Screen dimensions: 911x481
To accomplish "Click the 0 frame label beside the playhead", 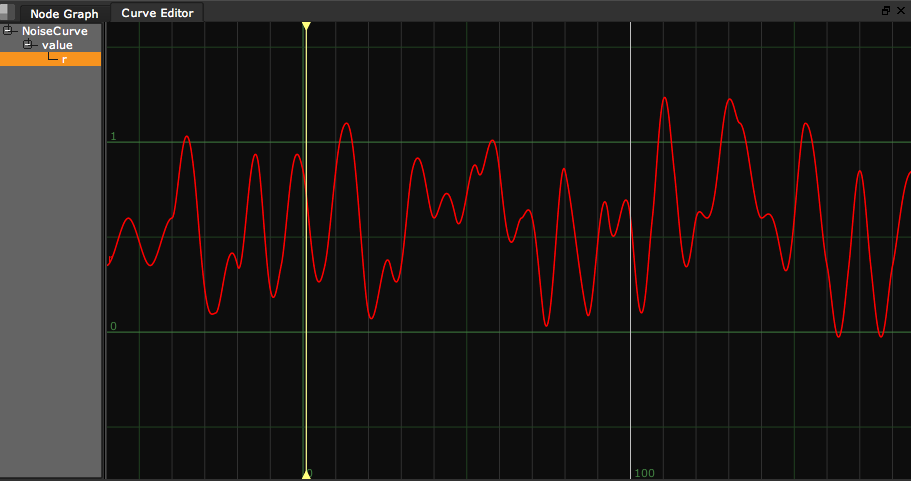I will pyautogui.click(x=310, y=473).
